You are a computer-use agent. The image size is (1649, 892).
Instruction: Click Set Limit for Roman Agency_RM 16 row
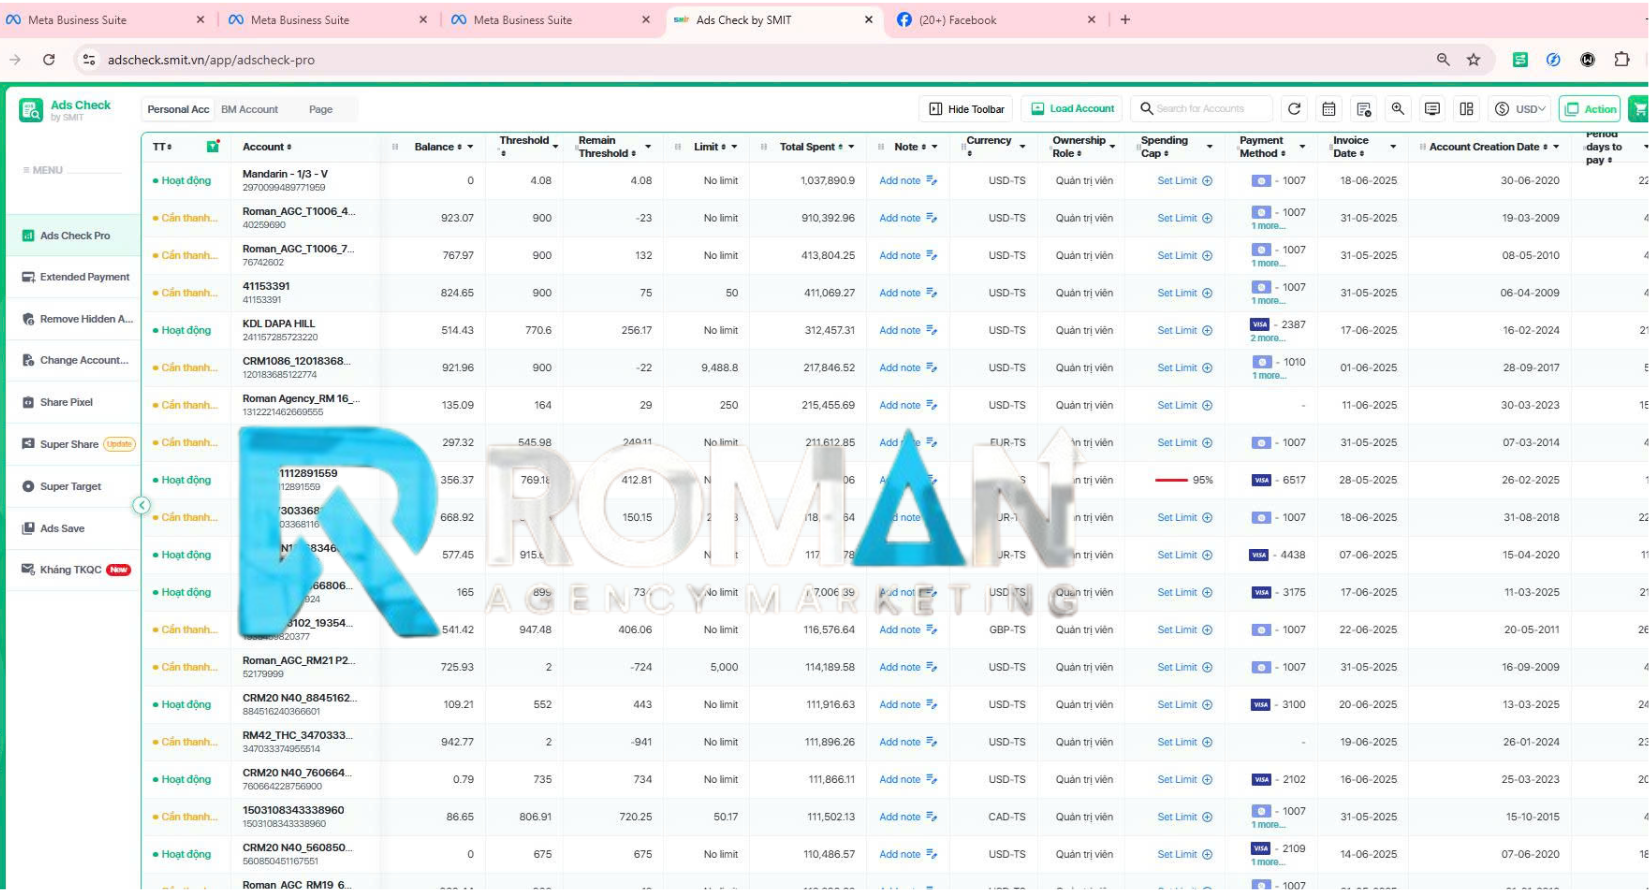(x=1177, y=406)
